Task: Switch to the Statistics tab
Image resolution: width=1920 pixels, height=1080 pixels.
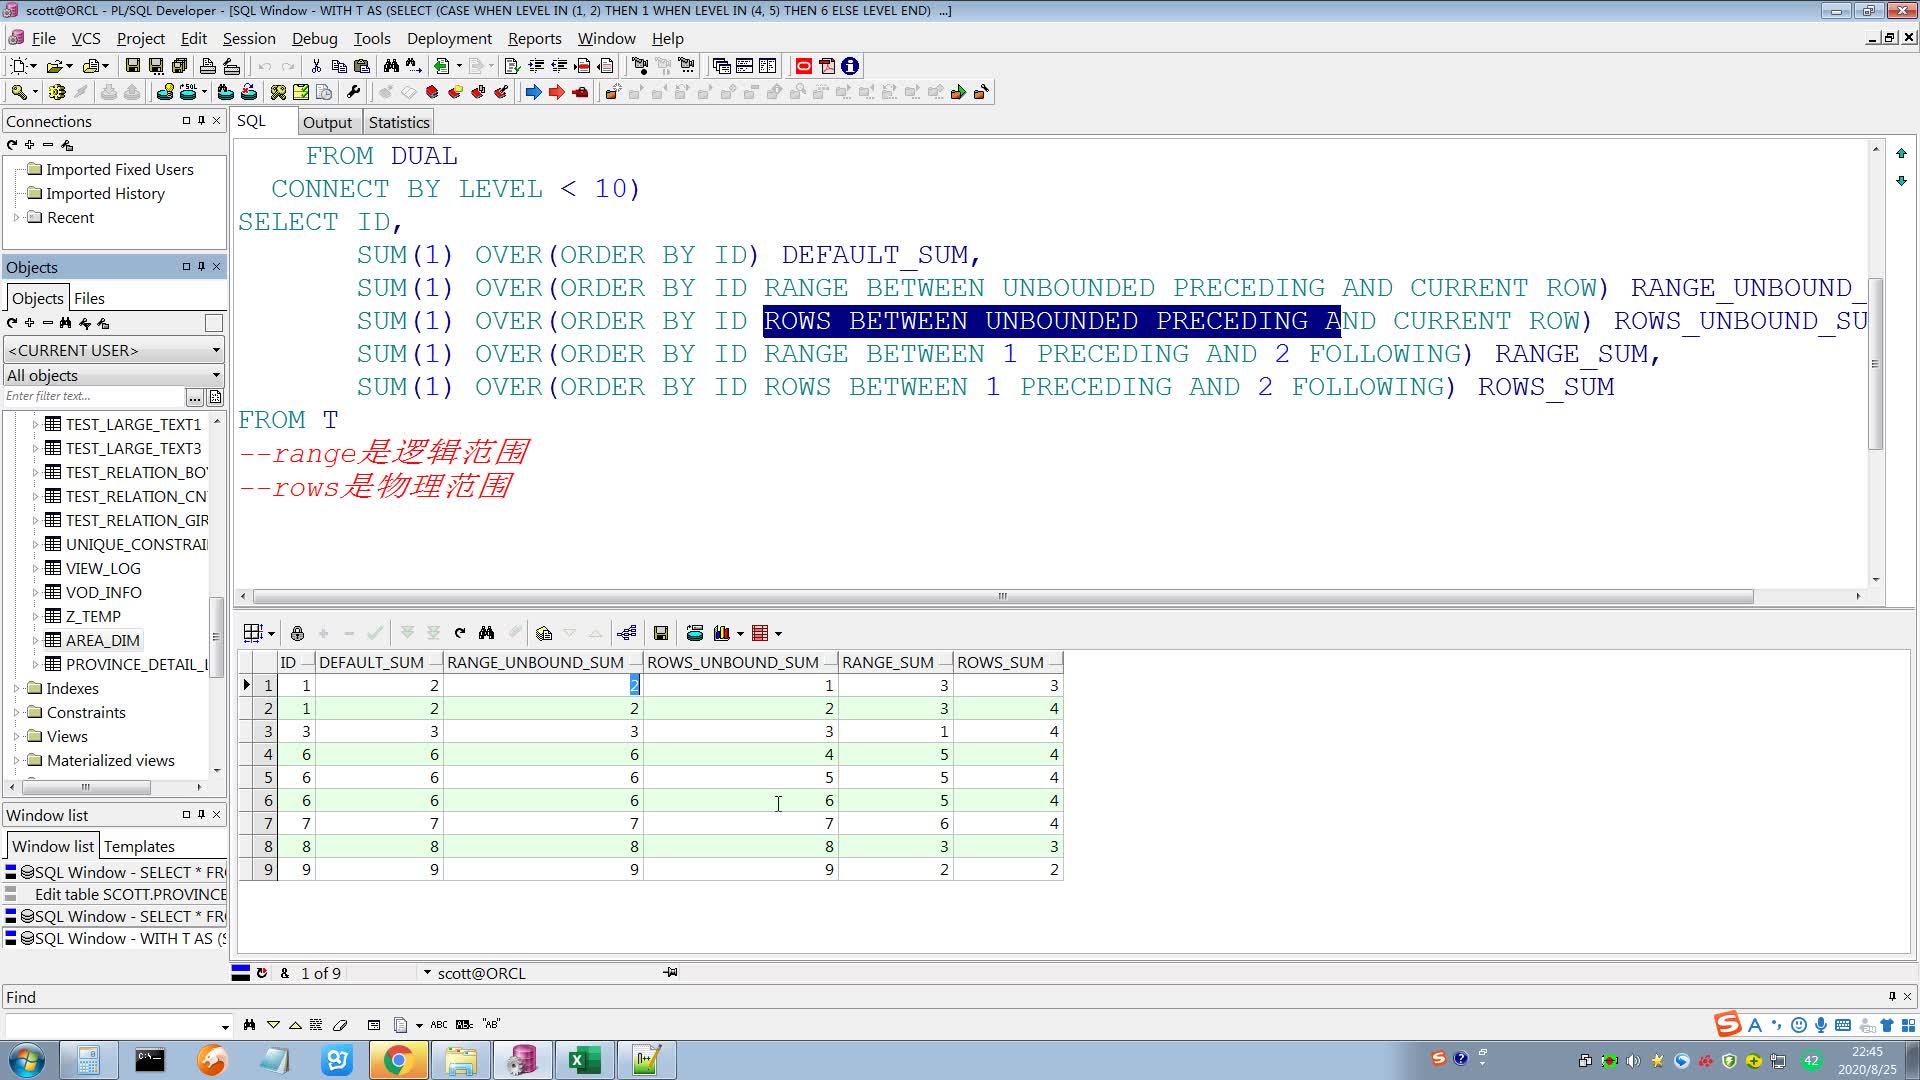Action: coord(398,122)
